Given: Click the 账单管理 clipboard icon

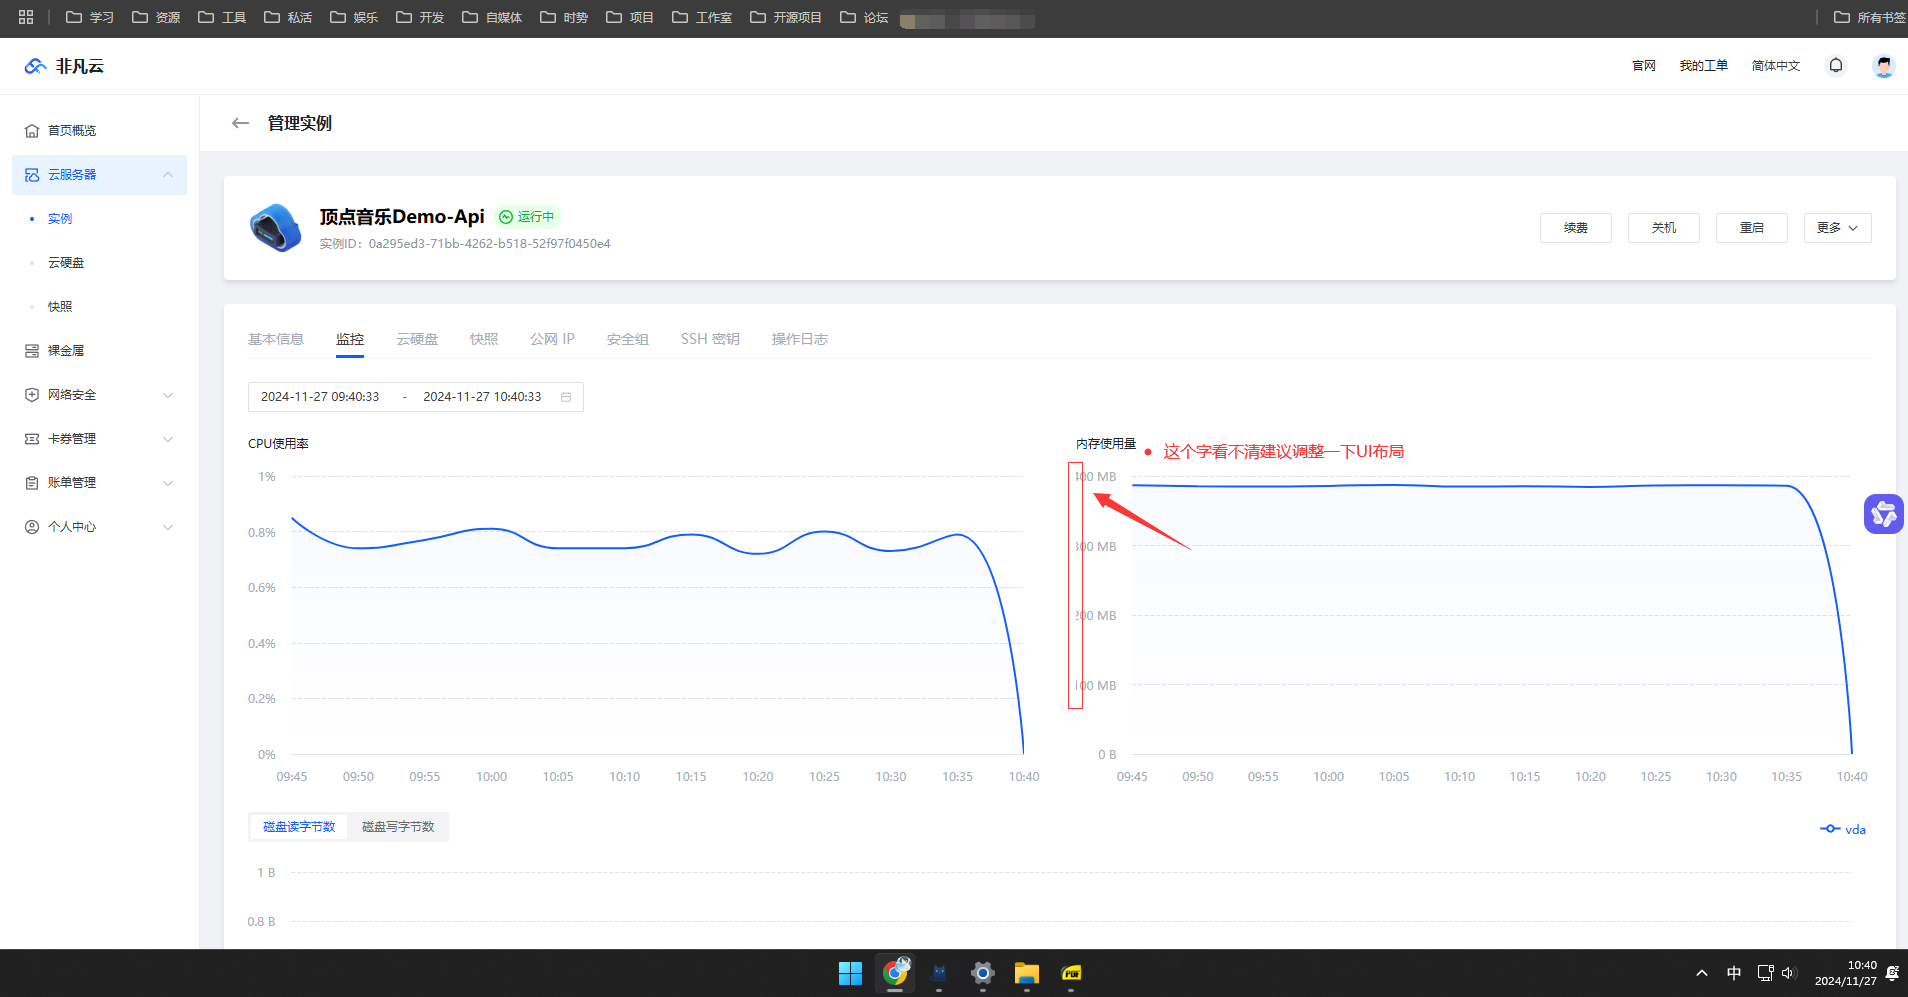Looking at the screenshot, I should point(32,483).
